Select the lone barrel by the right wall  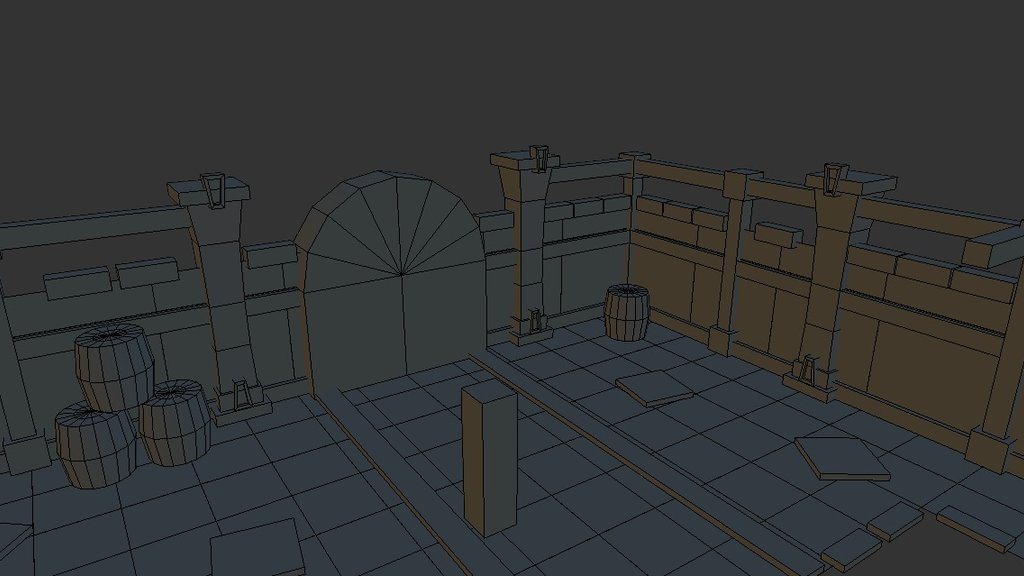point(626,312)
